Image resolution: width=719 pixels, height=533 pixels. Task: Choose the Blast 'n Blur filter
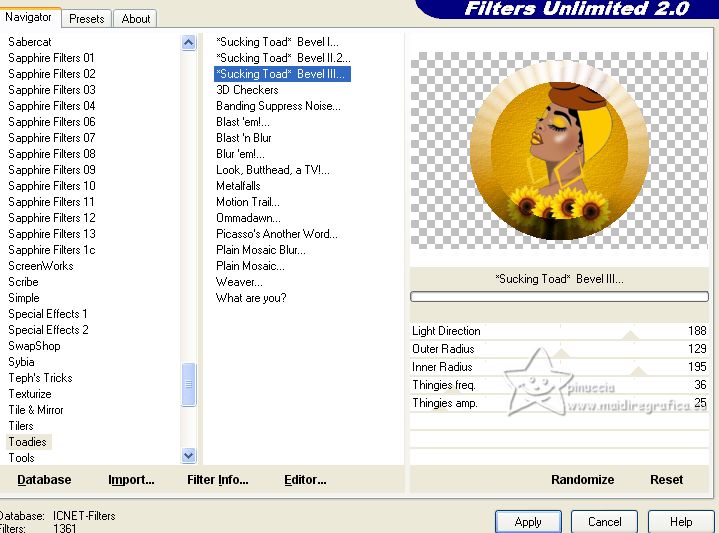point(244,139)
